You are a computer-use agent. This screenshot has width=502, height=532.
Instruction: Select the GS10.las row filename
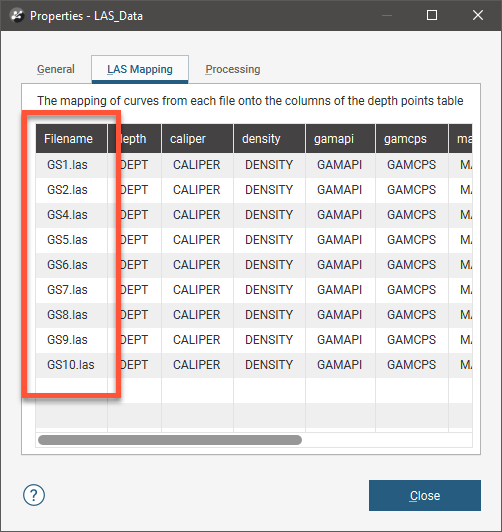71,365
